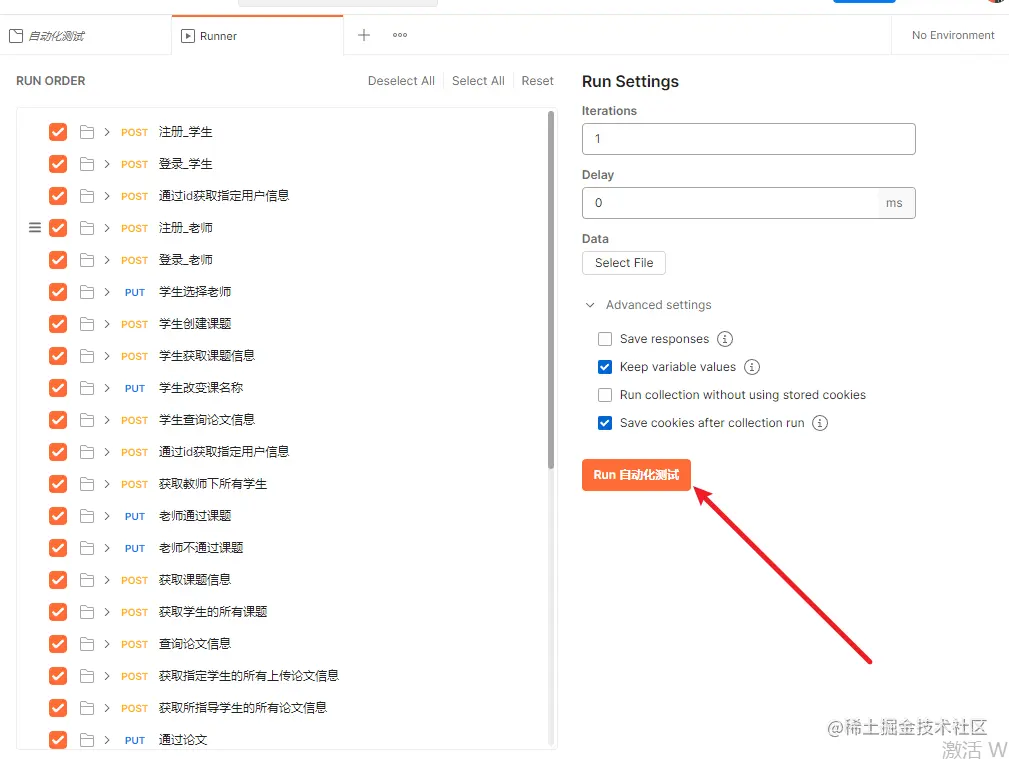
Task: Uncheck the 注册_老师 request
Action: (58, 228)
